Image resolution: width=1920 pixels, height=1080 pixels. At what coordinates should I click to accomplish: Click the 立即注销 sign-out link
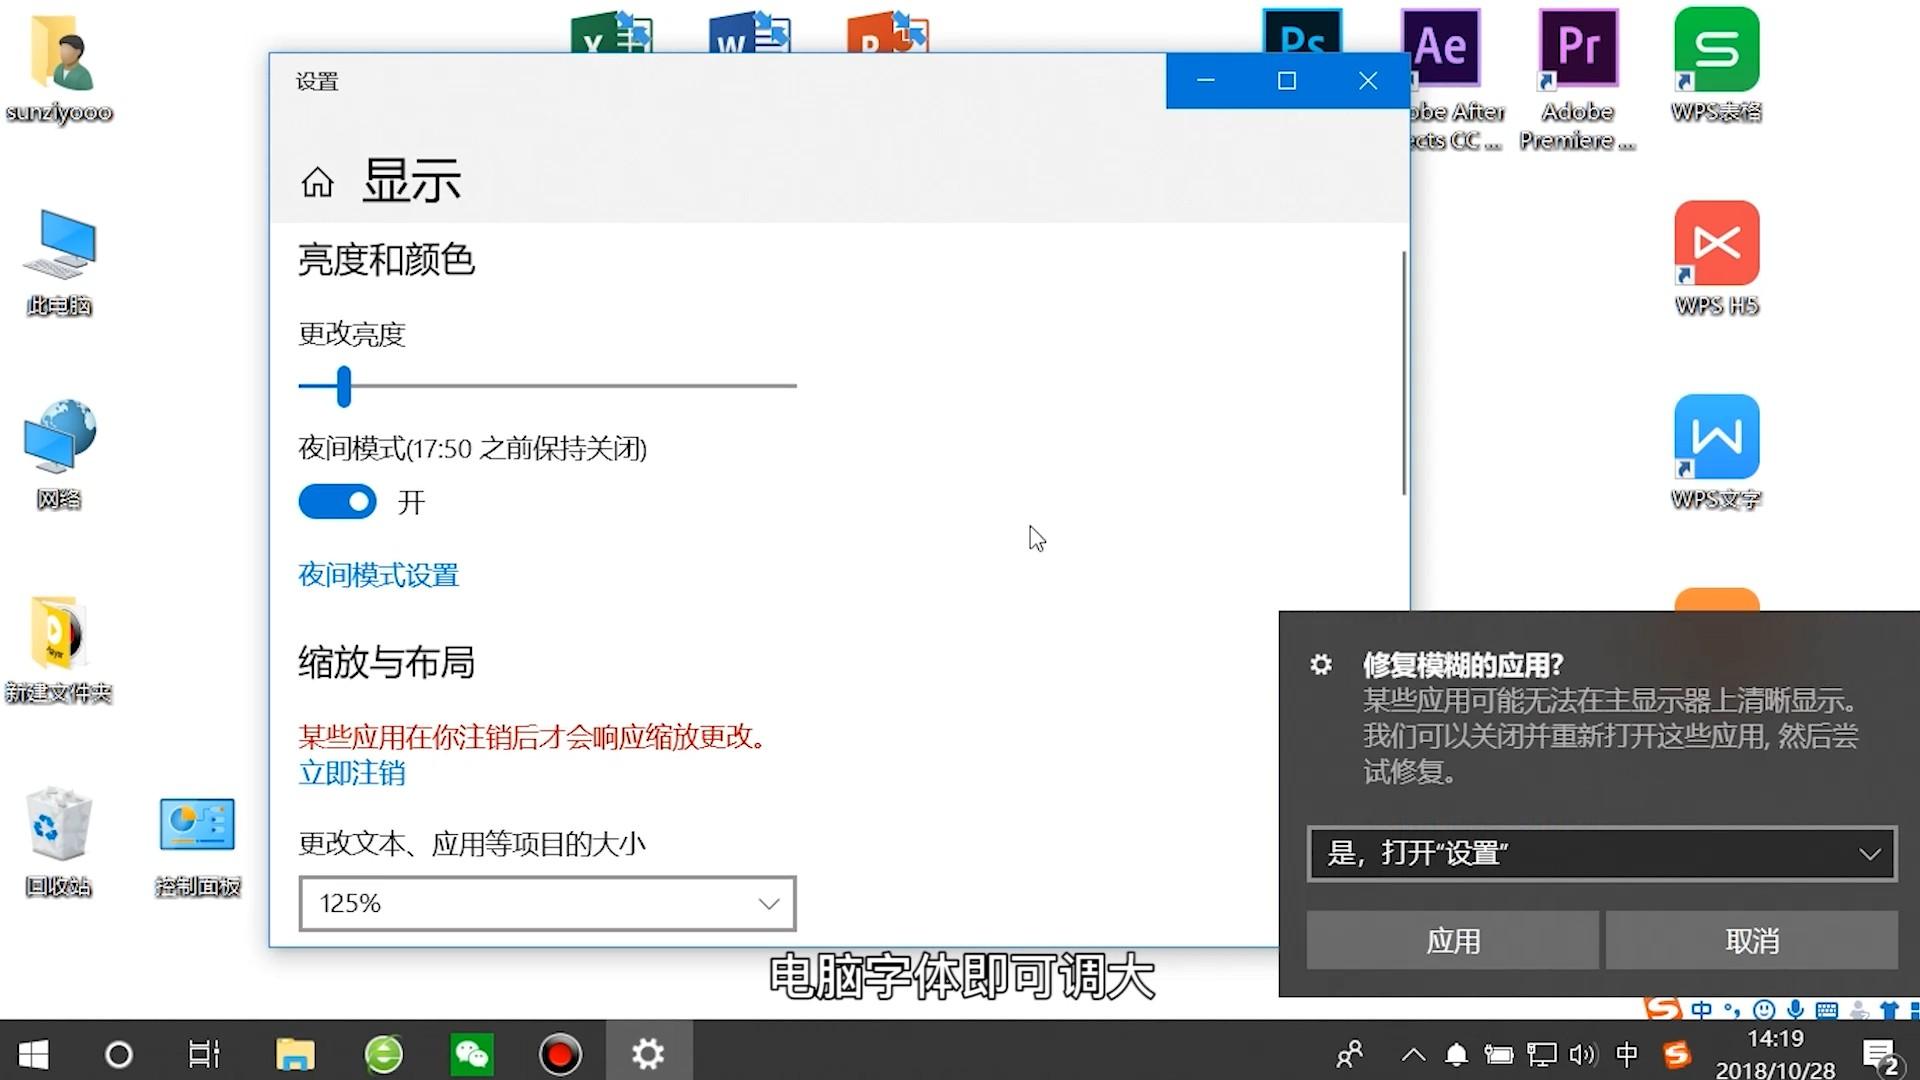pyautogui.click(x=351, y=773)
